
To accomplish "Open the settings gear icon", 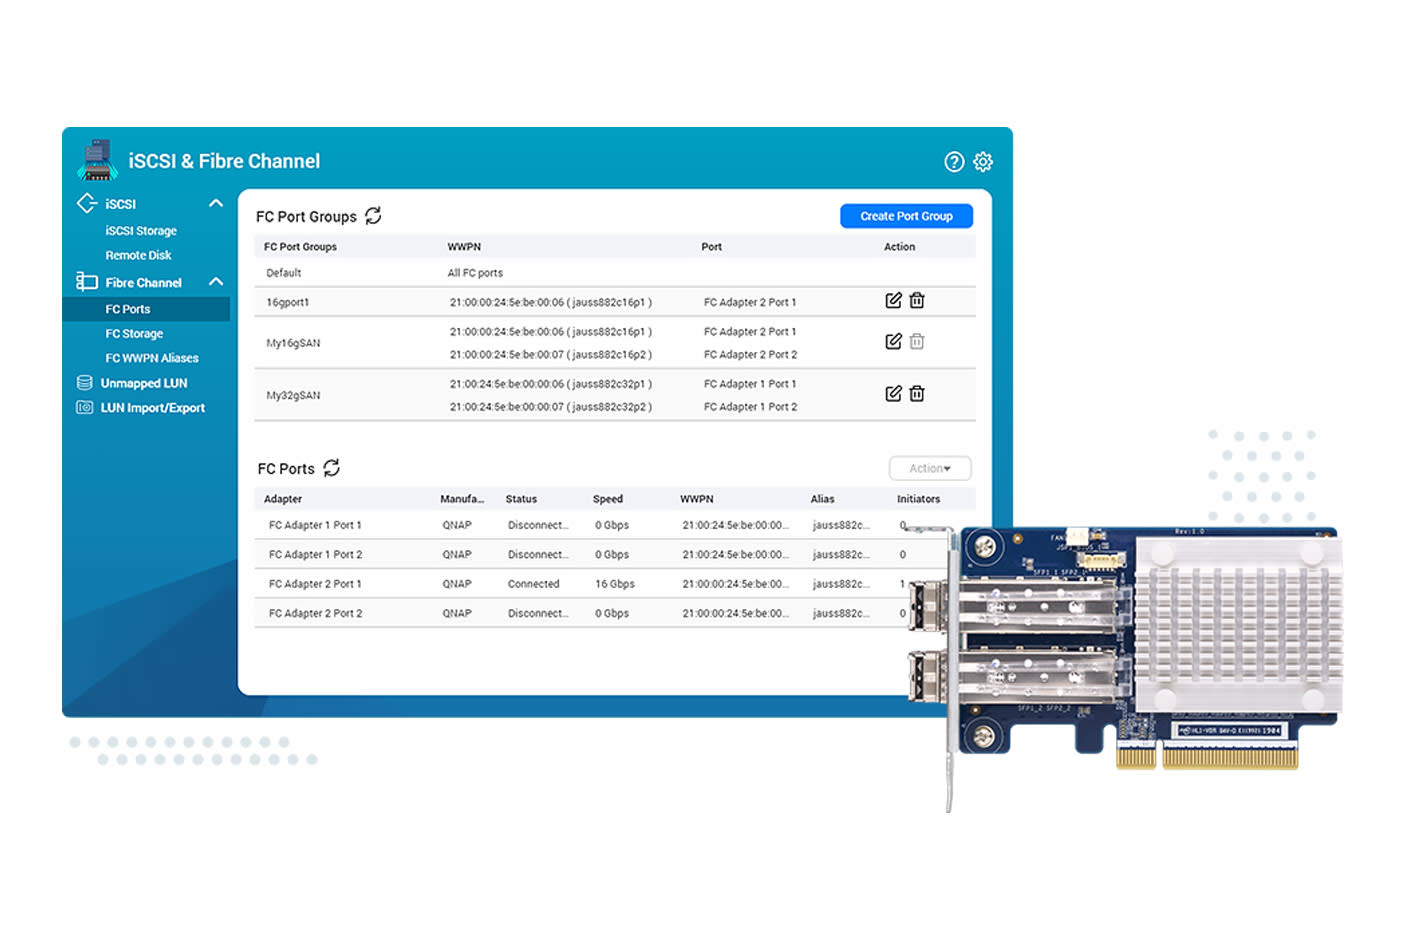I will (983, 161).
